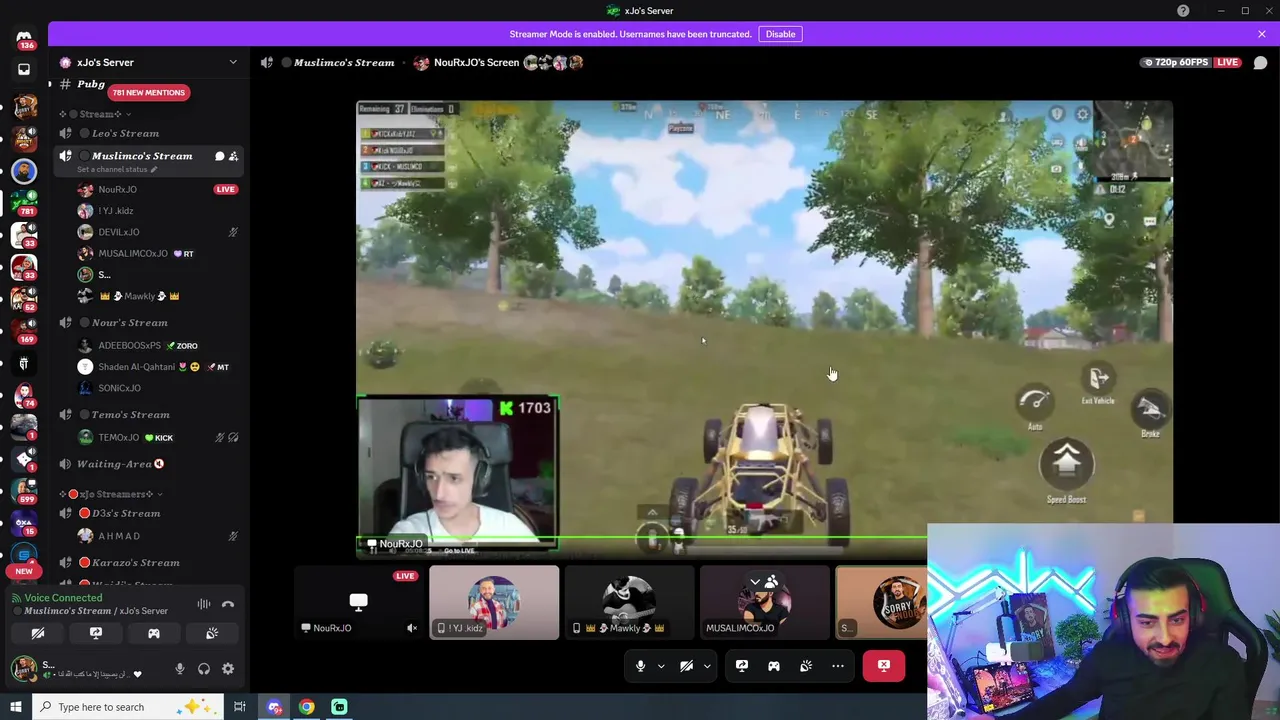
Task: Select user NouRxJO in the voice list
Action: coord(118,189)
